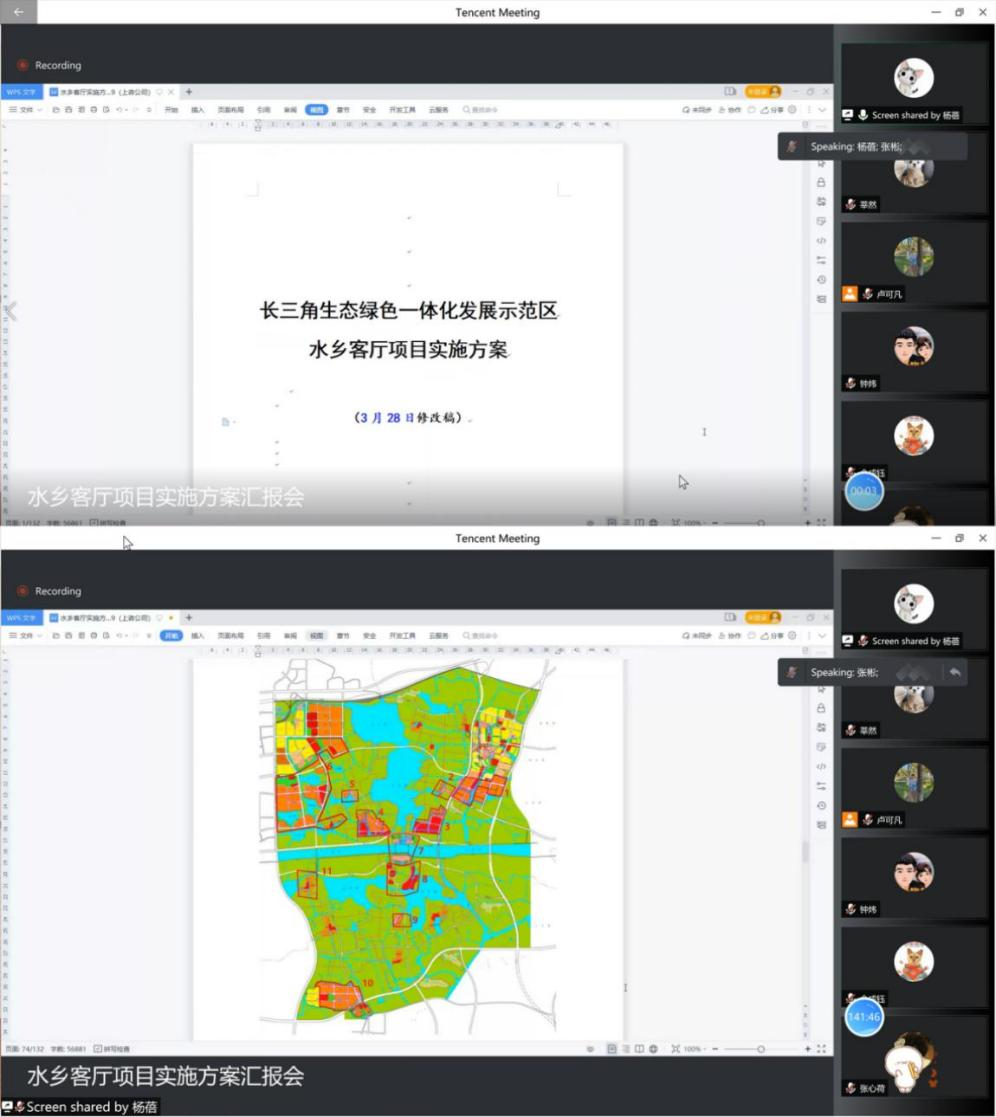
Task: Switch to web layout view below the map
Action: [x=653, y=1049]
